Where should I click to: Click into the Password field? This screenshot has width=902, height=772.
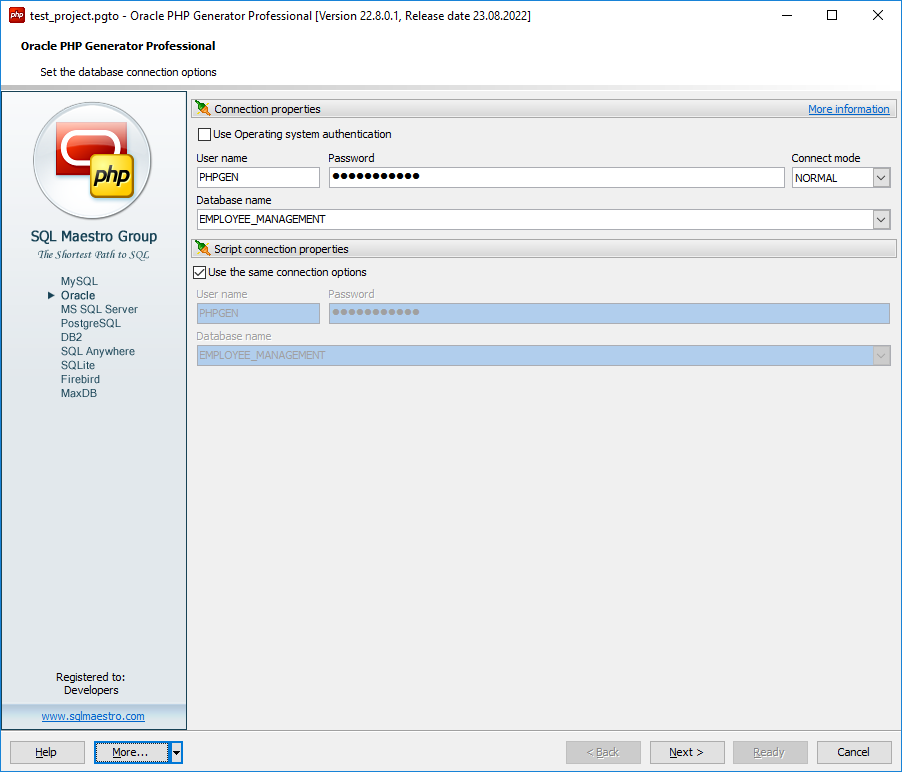[556, 178]
